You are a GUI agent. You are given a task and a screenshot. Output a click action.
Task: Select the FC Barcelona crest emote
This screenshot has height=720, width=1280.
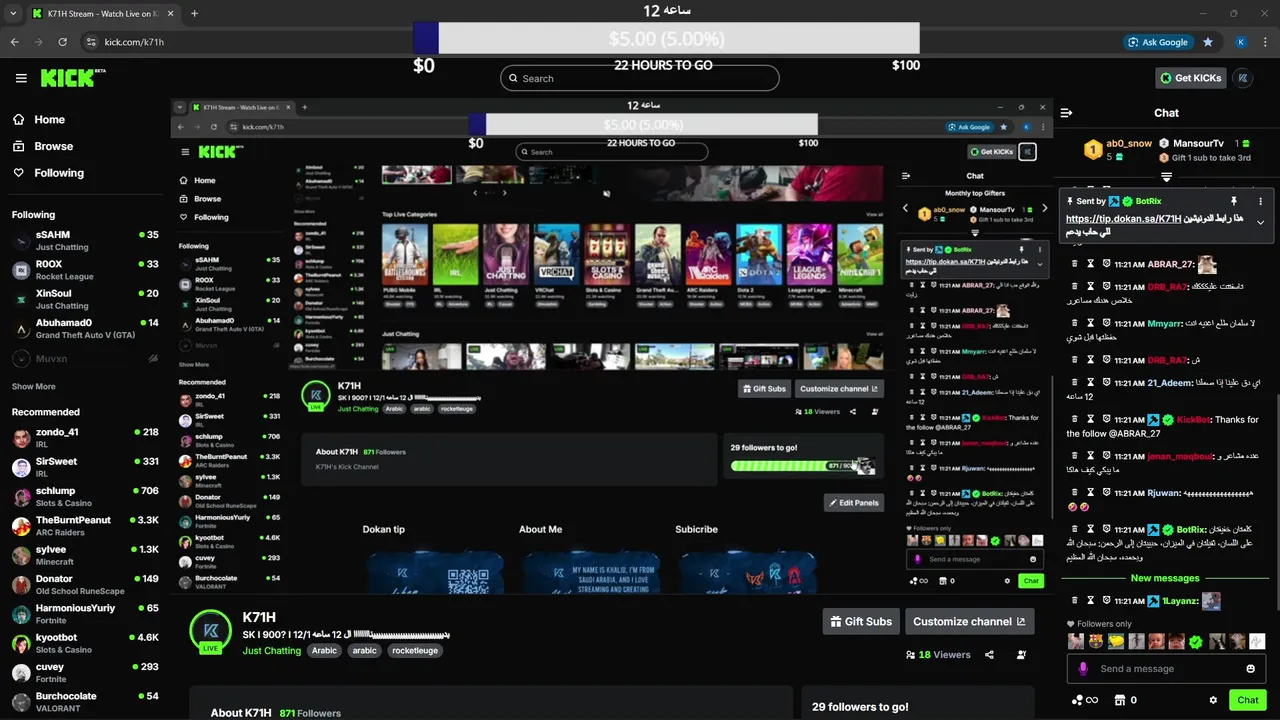1095,641
